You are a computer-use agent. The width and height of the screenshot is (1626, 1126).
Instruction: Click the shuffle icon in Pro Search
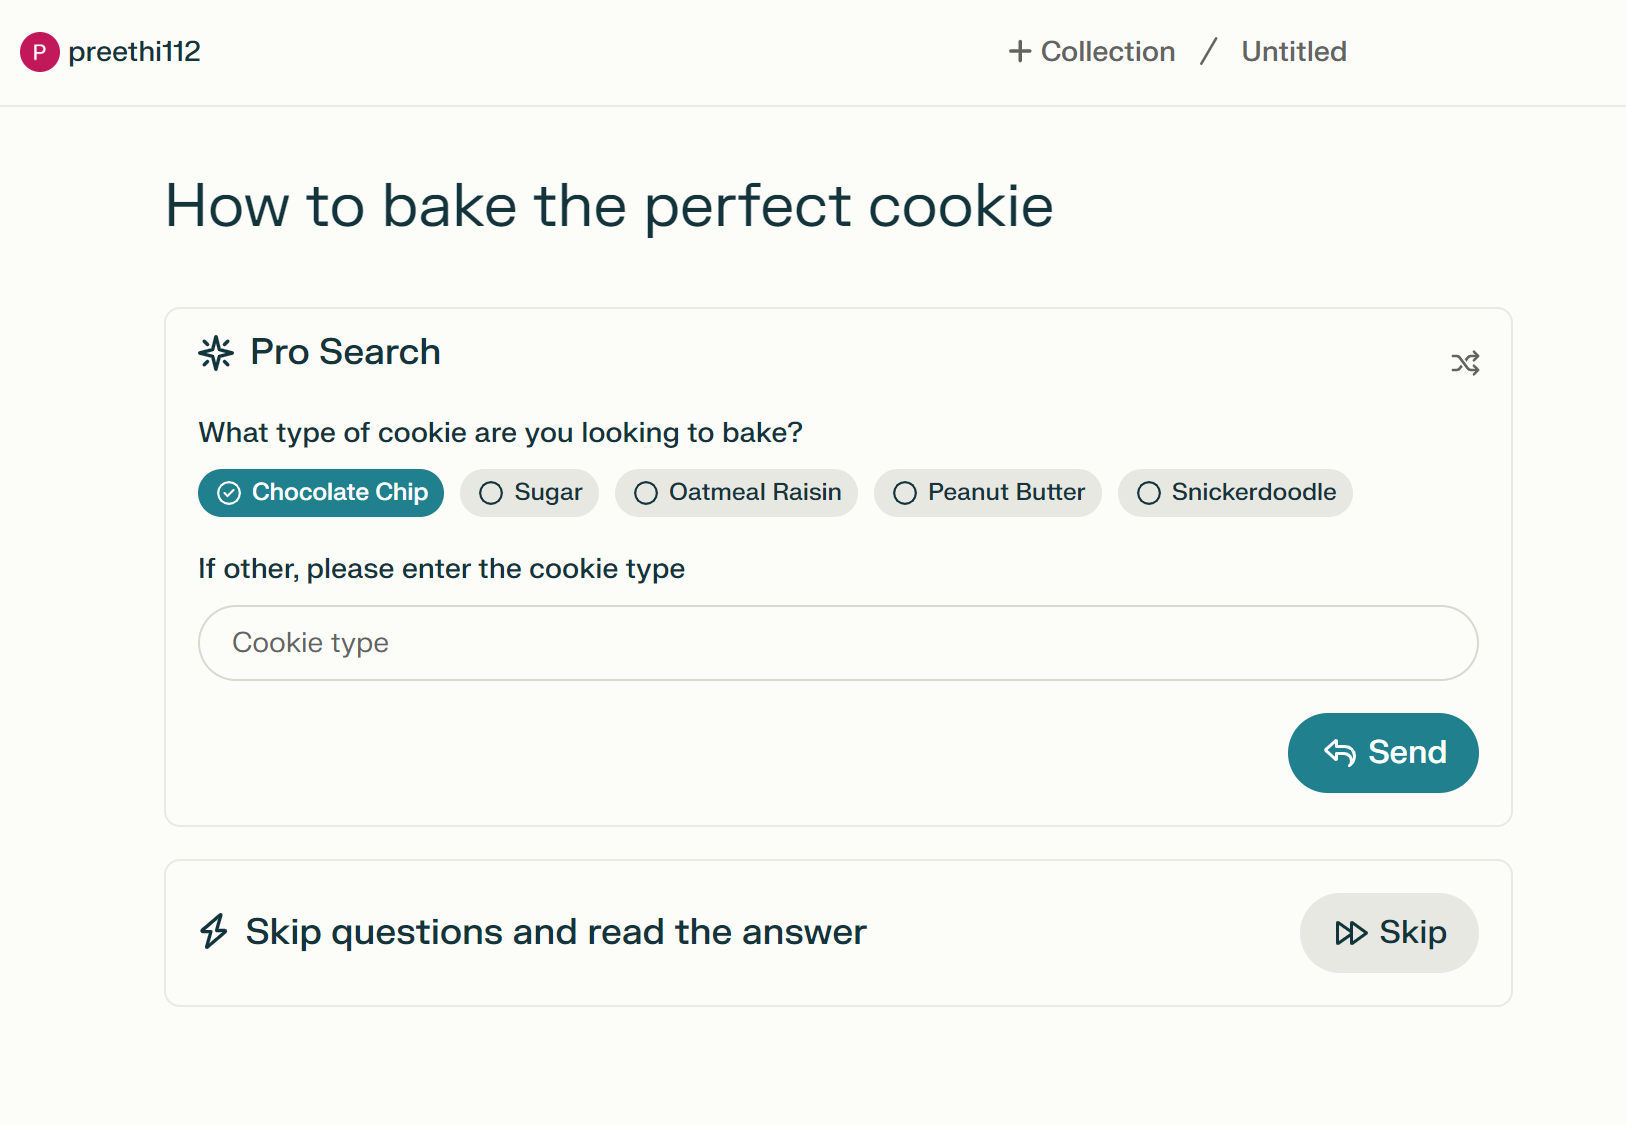1465,363
